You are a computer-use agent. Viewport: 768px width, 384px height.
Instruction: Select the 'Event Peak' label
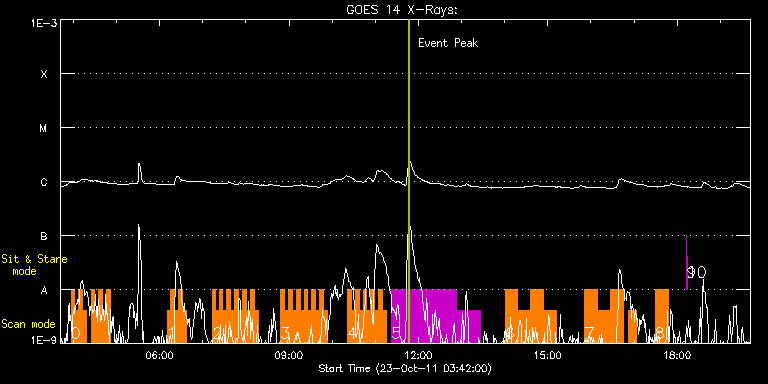(448, 43)
